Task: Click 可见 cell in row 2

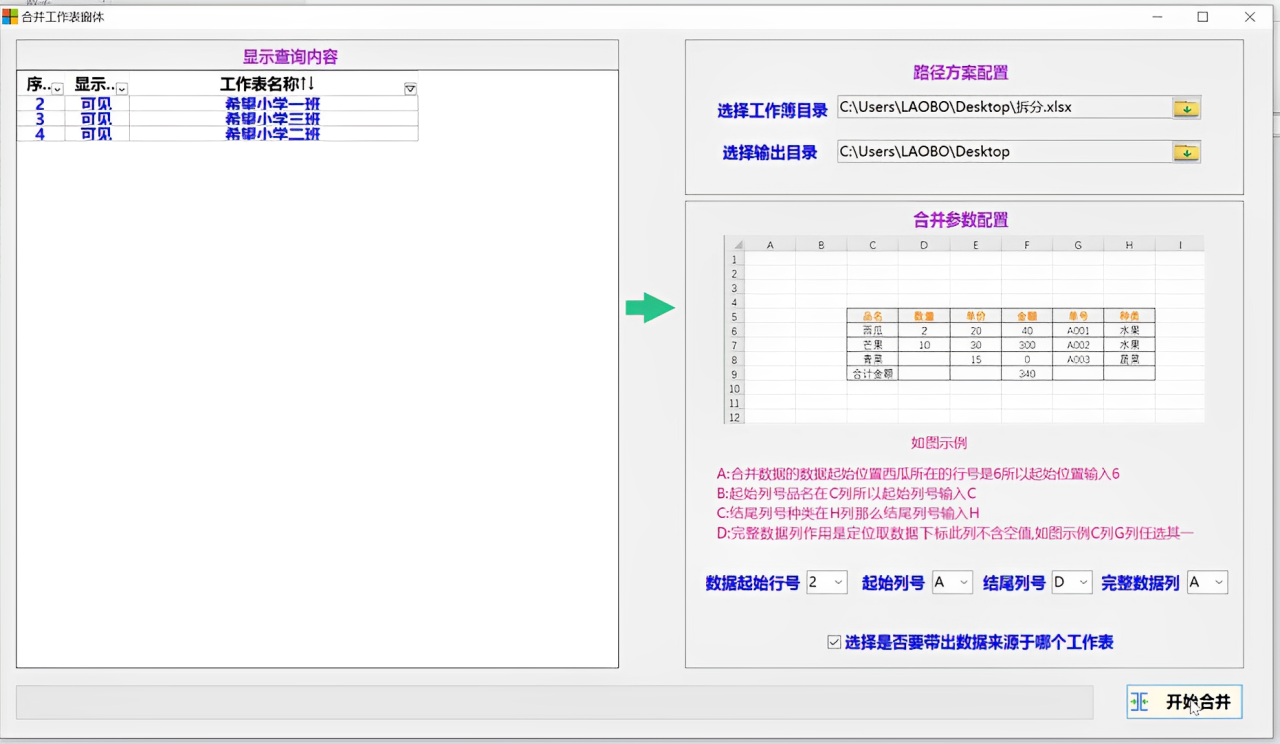Action: 97,104
